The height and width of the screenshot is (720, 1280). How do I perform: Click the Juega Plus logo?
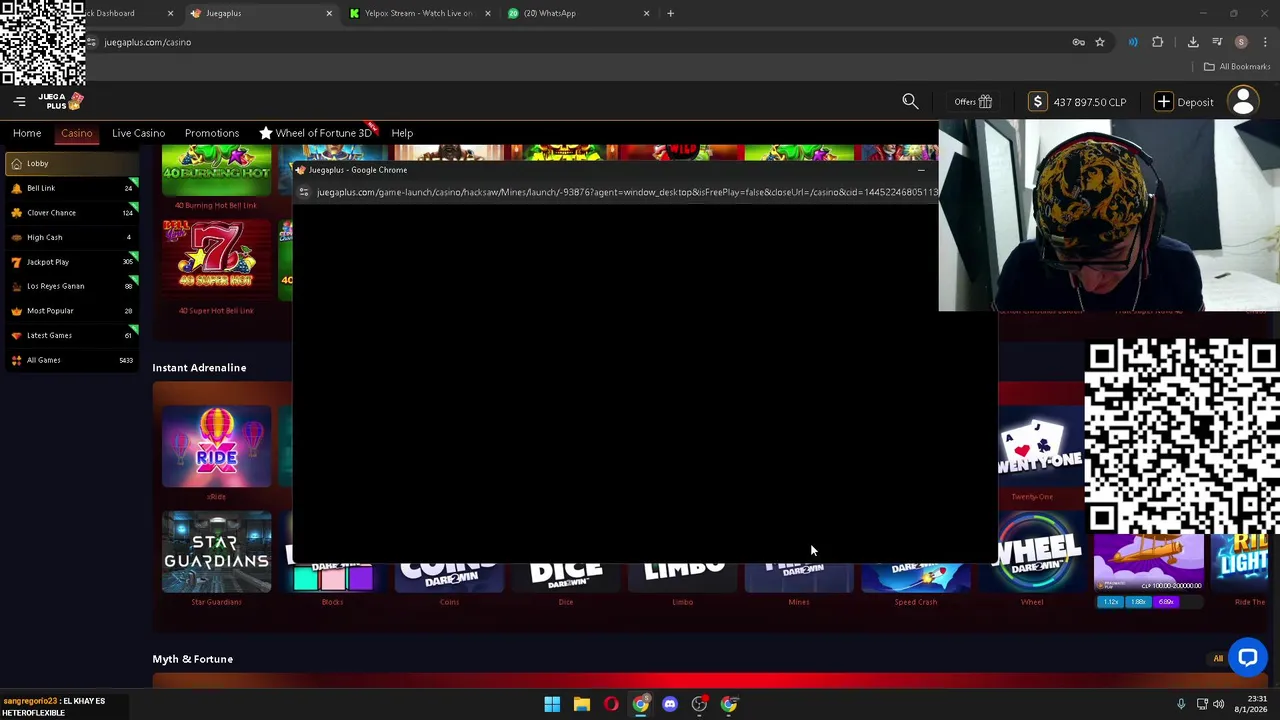pyautogui.click(x=60, y=101)
